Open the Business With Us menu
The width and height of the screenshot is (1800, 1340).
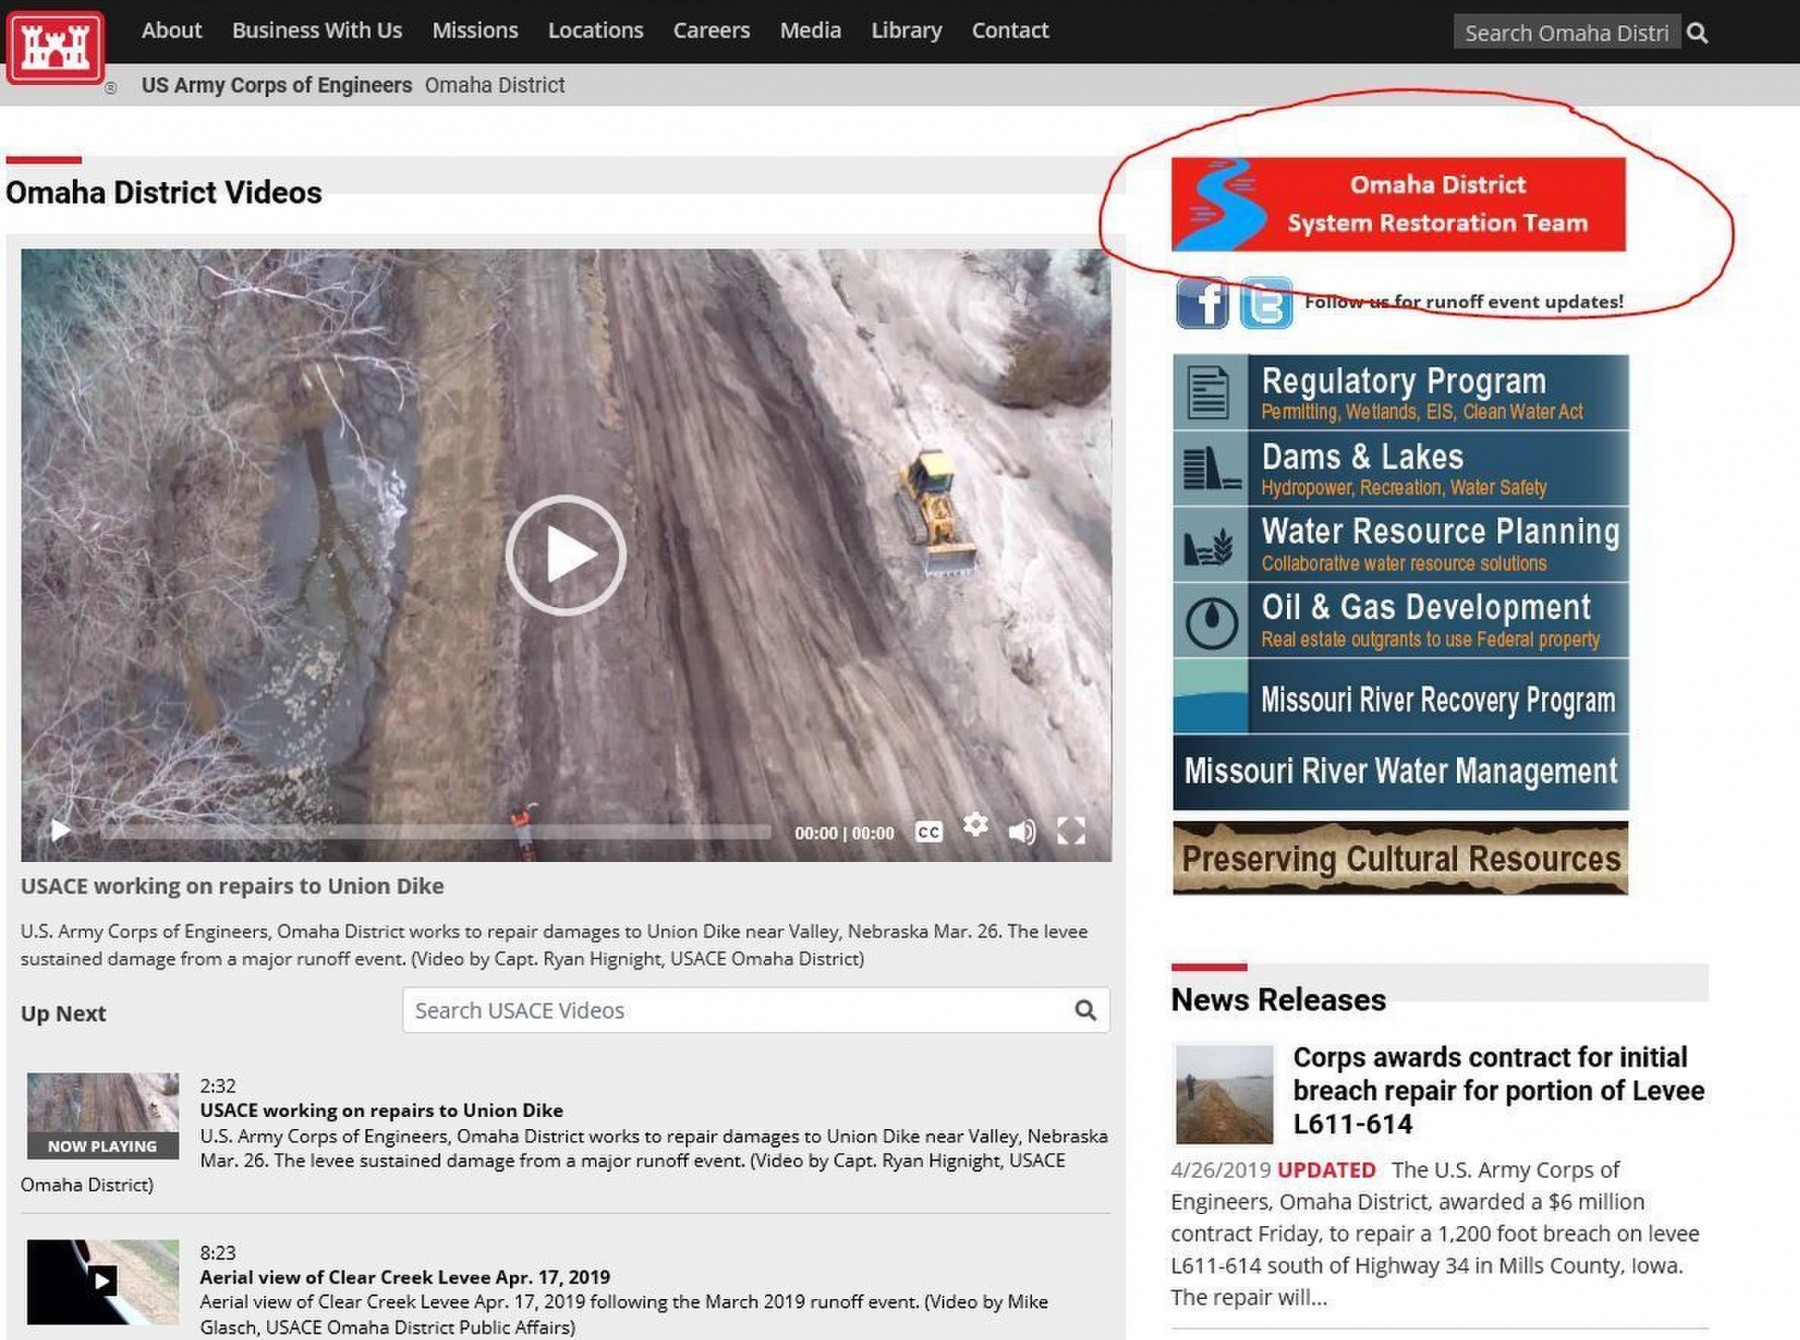(x=317, y=31)
